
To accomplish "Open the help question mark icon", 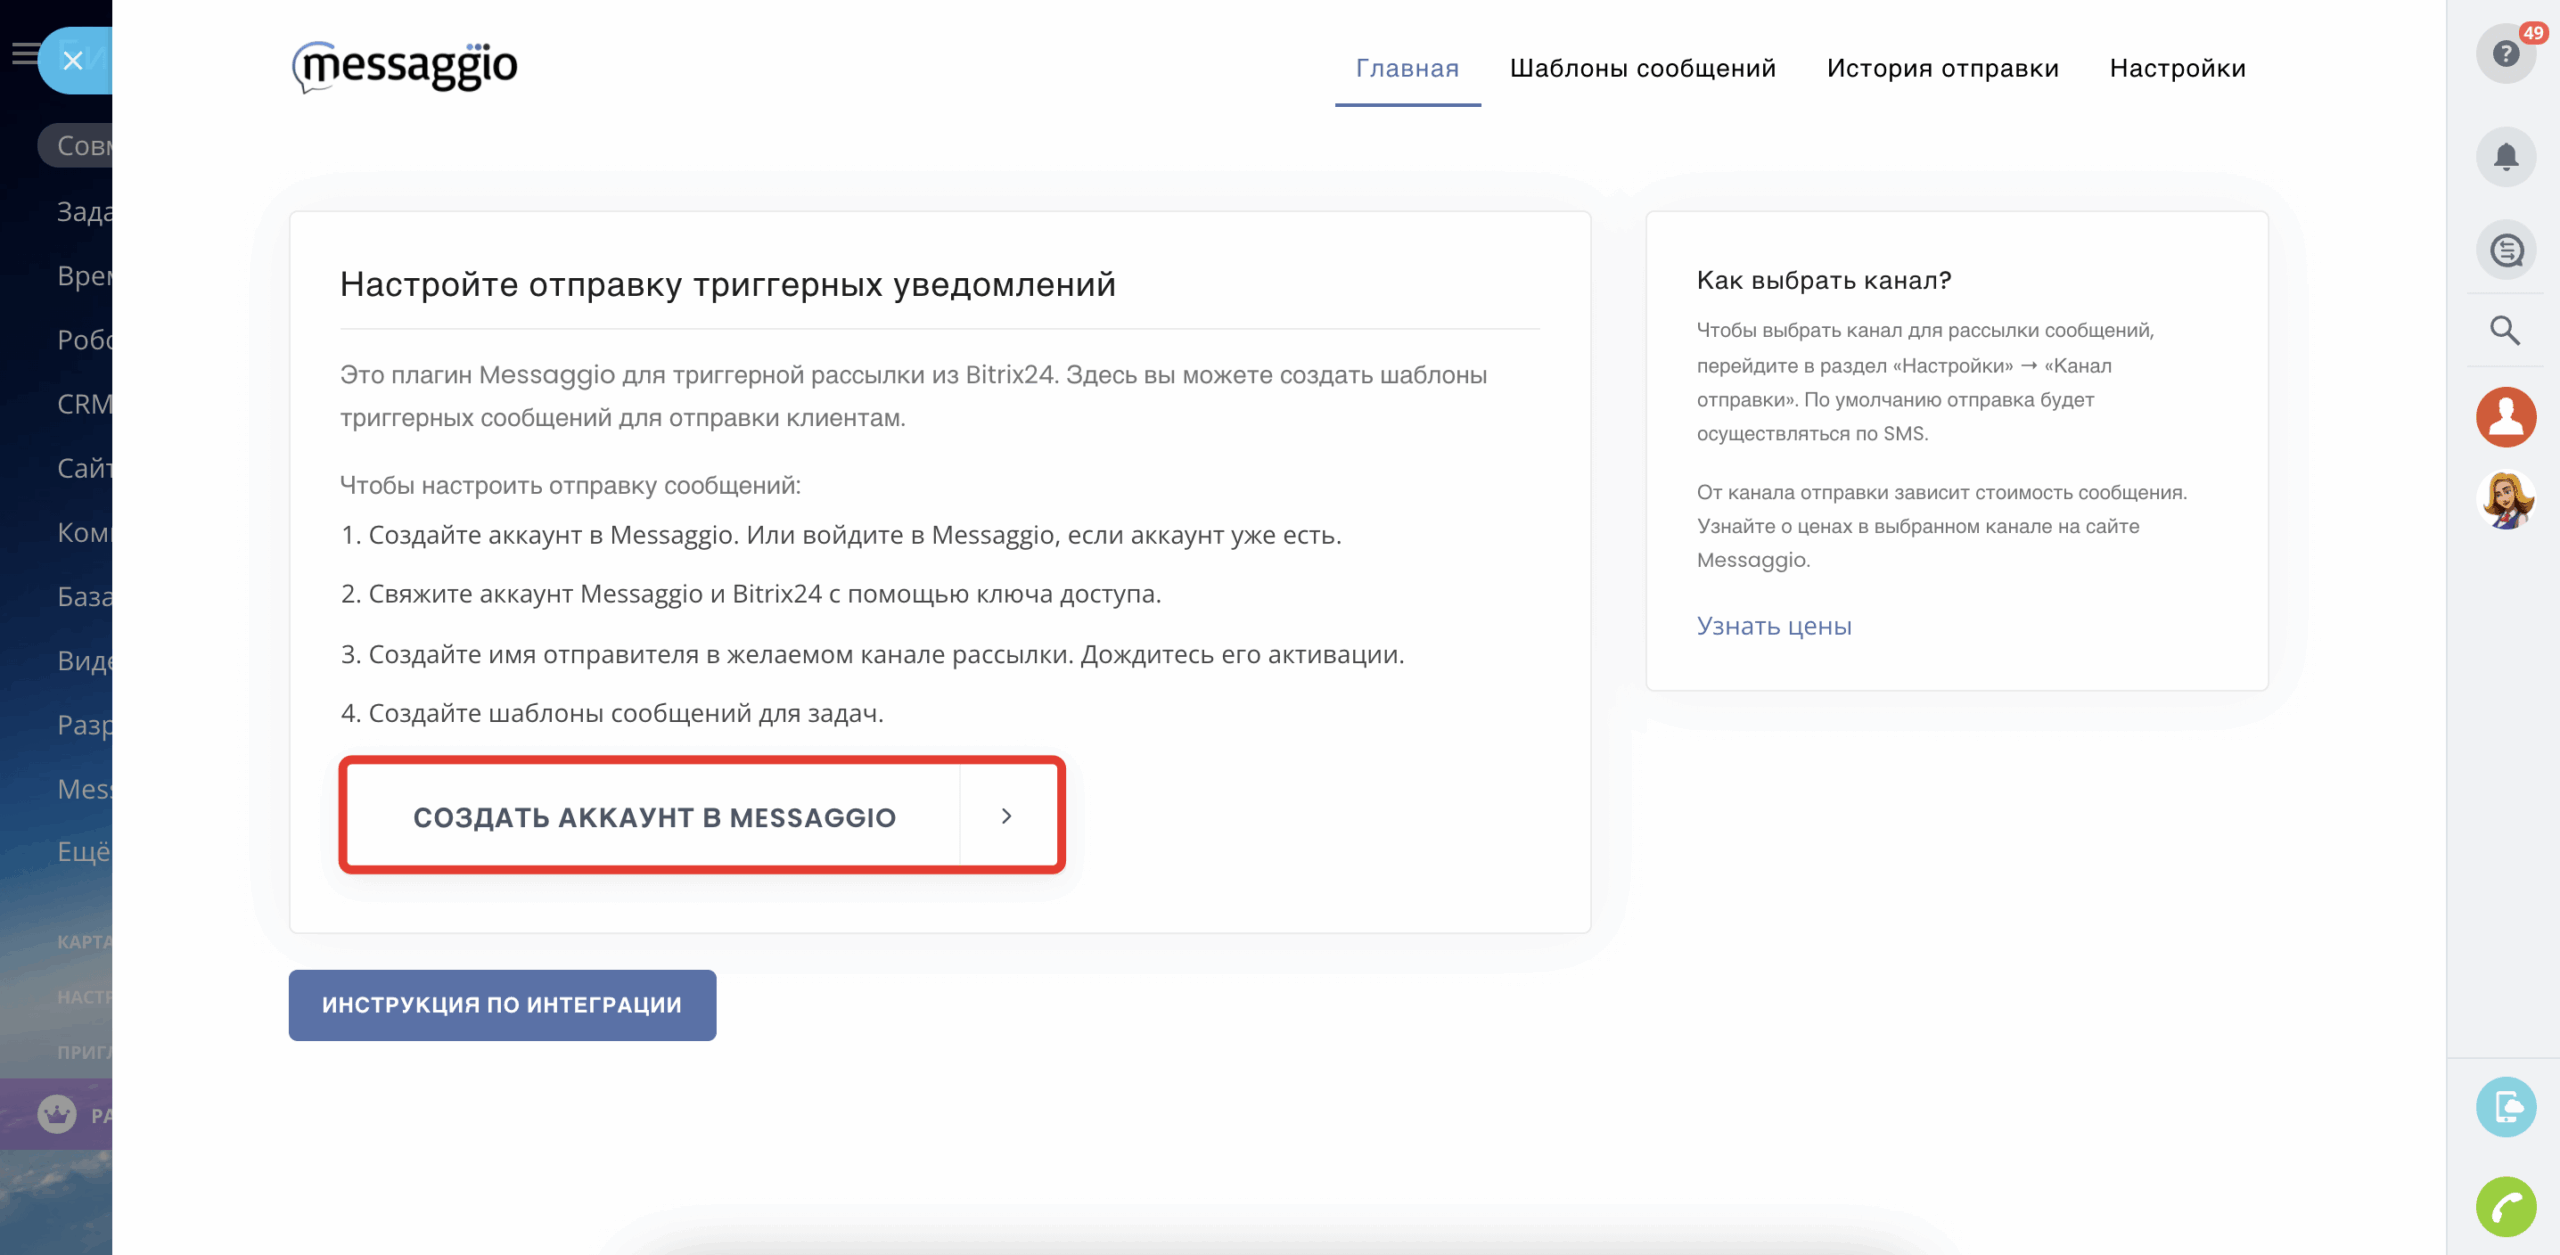I will click(x=2505, y=54).
